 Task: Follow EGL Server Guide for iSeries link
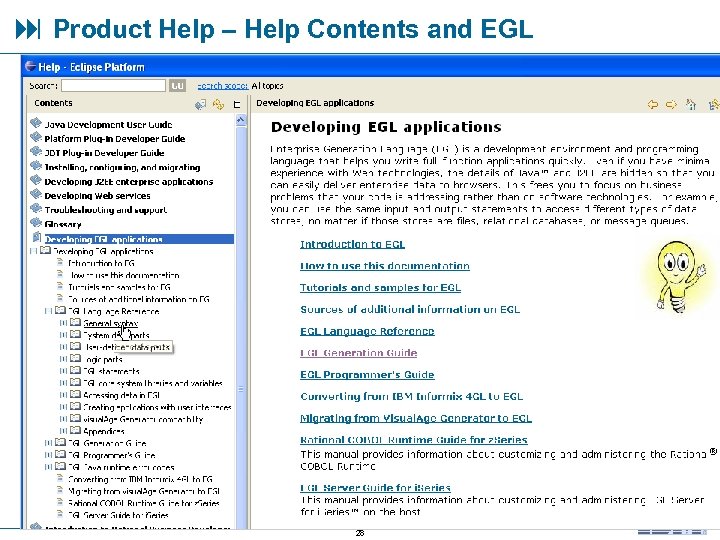(x=375, y=488)
